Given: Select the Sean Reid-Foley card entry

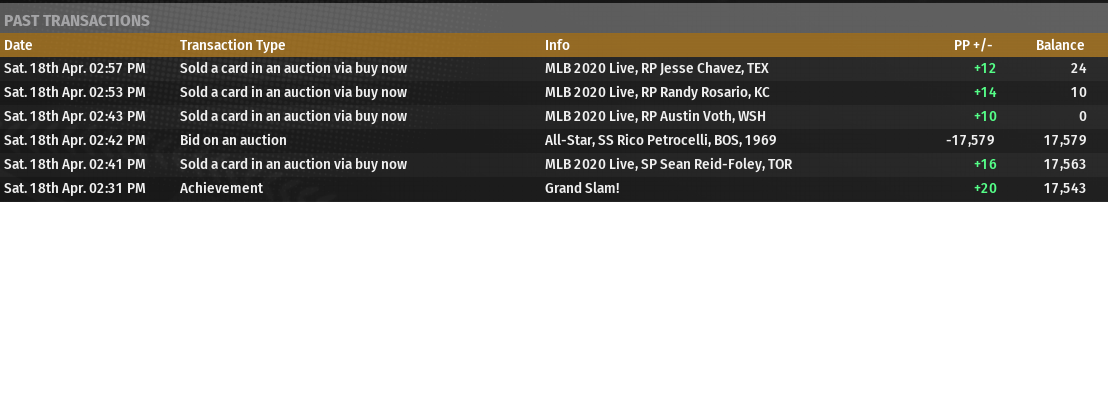Looking at the screenshot, I should (668, 165).
